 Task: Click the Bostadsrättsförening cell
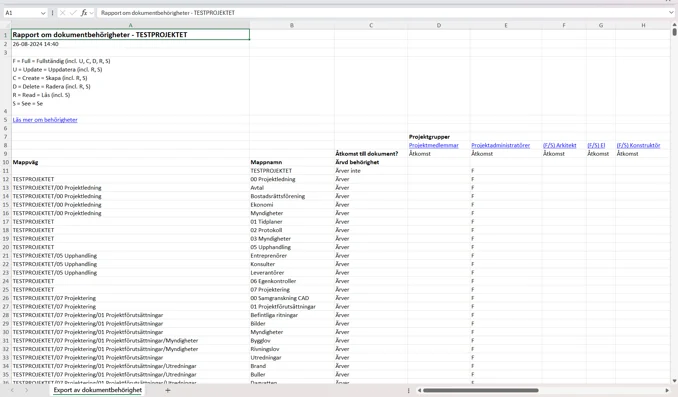291,196
